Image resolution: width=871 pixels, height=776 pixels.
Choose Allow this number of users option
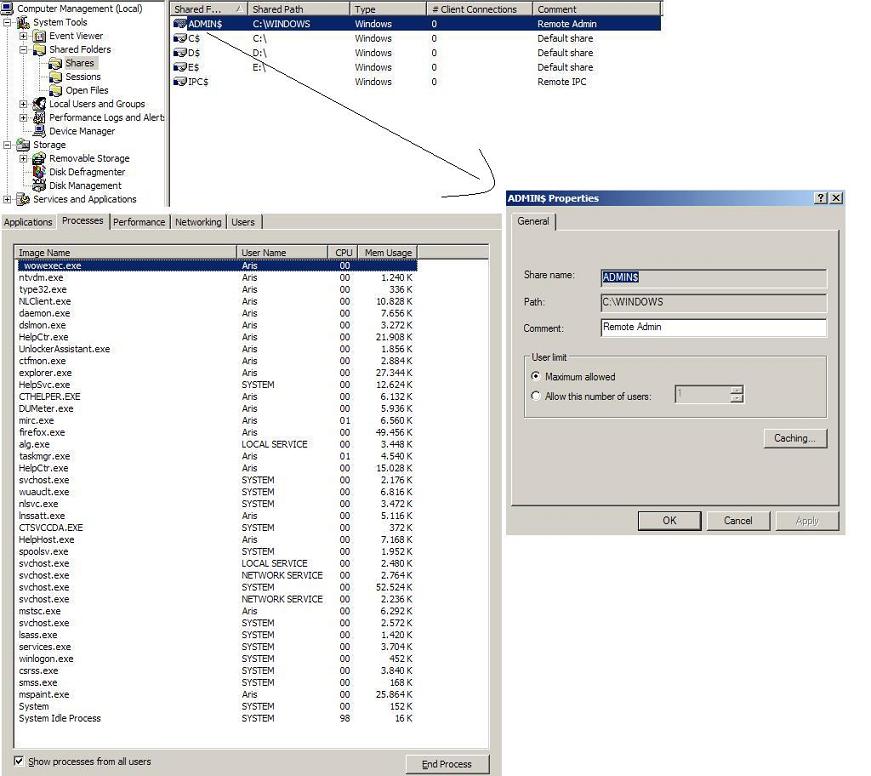536,396
